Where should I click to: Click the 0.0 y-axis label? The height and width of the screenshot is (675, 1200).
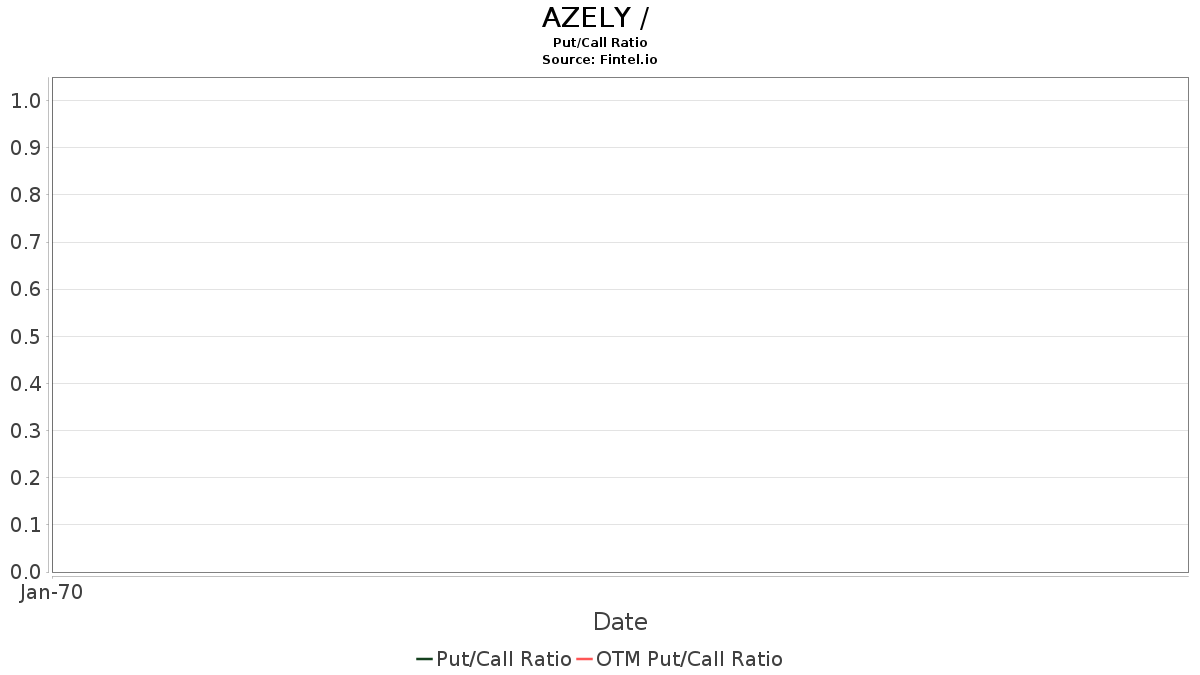click(25, 572)
